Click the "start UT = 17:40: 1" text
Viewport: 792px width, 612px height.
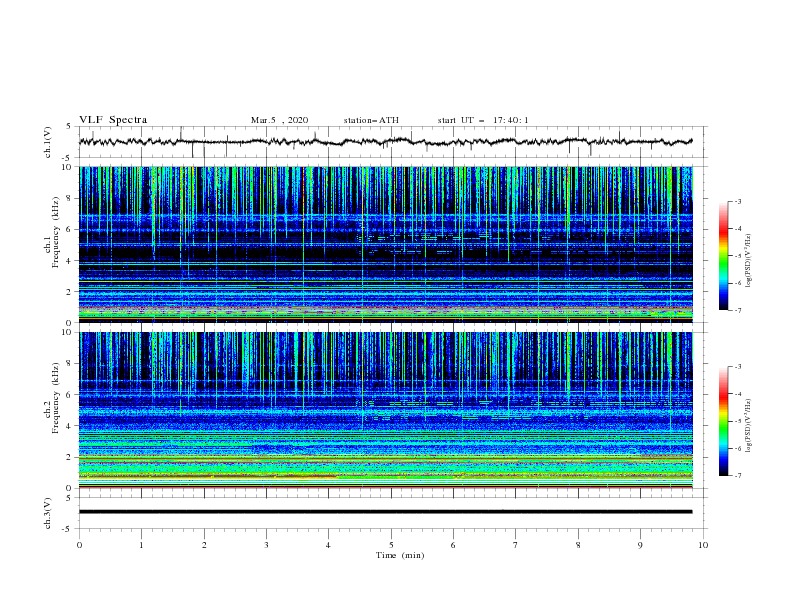[483, 120]
